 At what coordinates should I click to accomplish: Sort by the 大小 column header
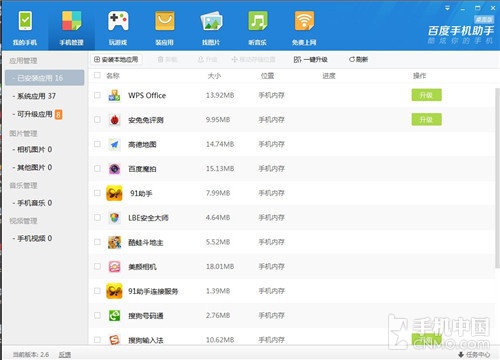click(214, 76)
